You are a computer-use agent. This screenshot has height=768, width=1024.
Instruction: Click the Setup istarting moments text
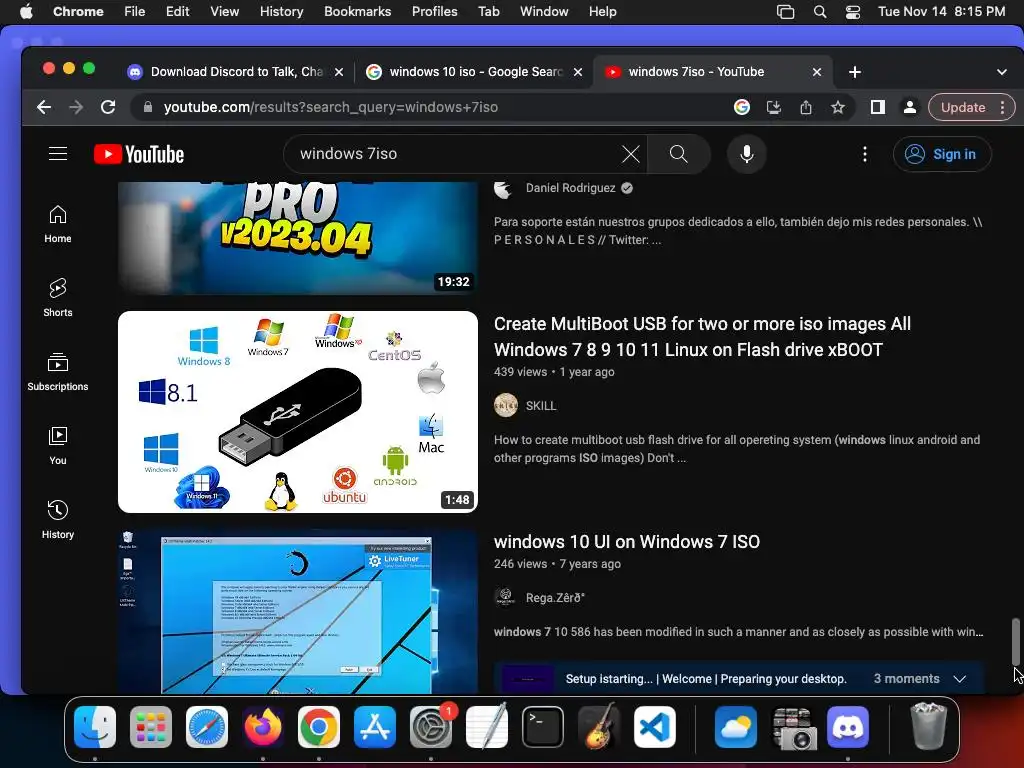tap(706, 679)
